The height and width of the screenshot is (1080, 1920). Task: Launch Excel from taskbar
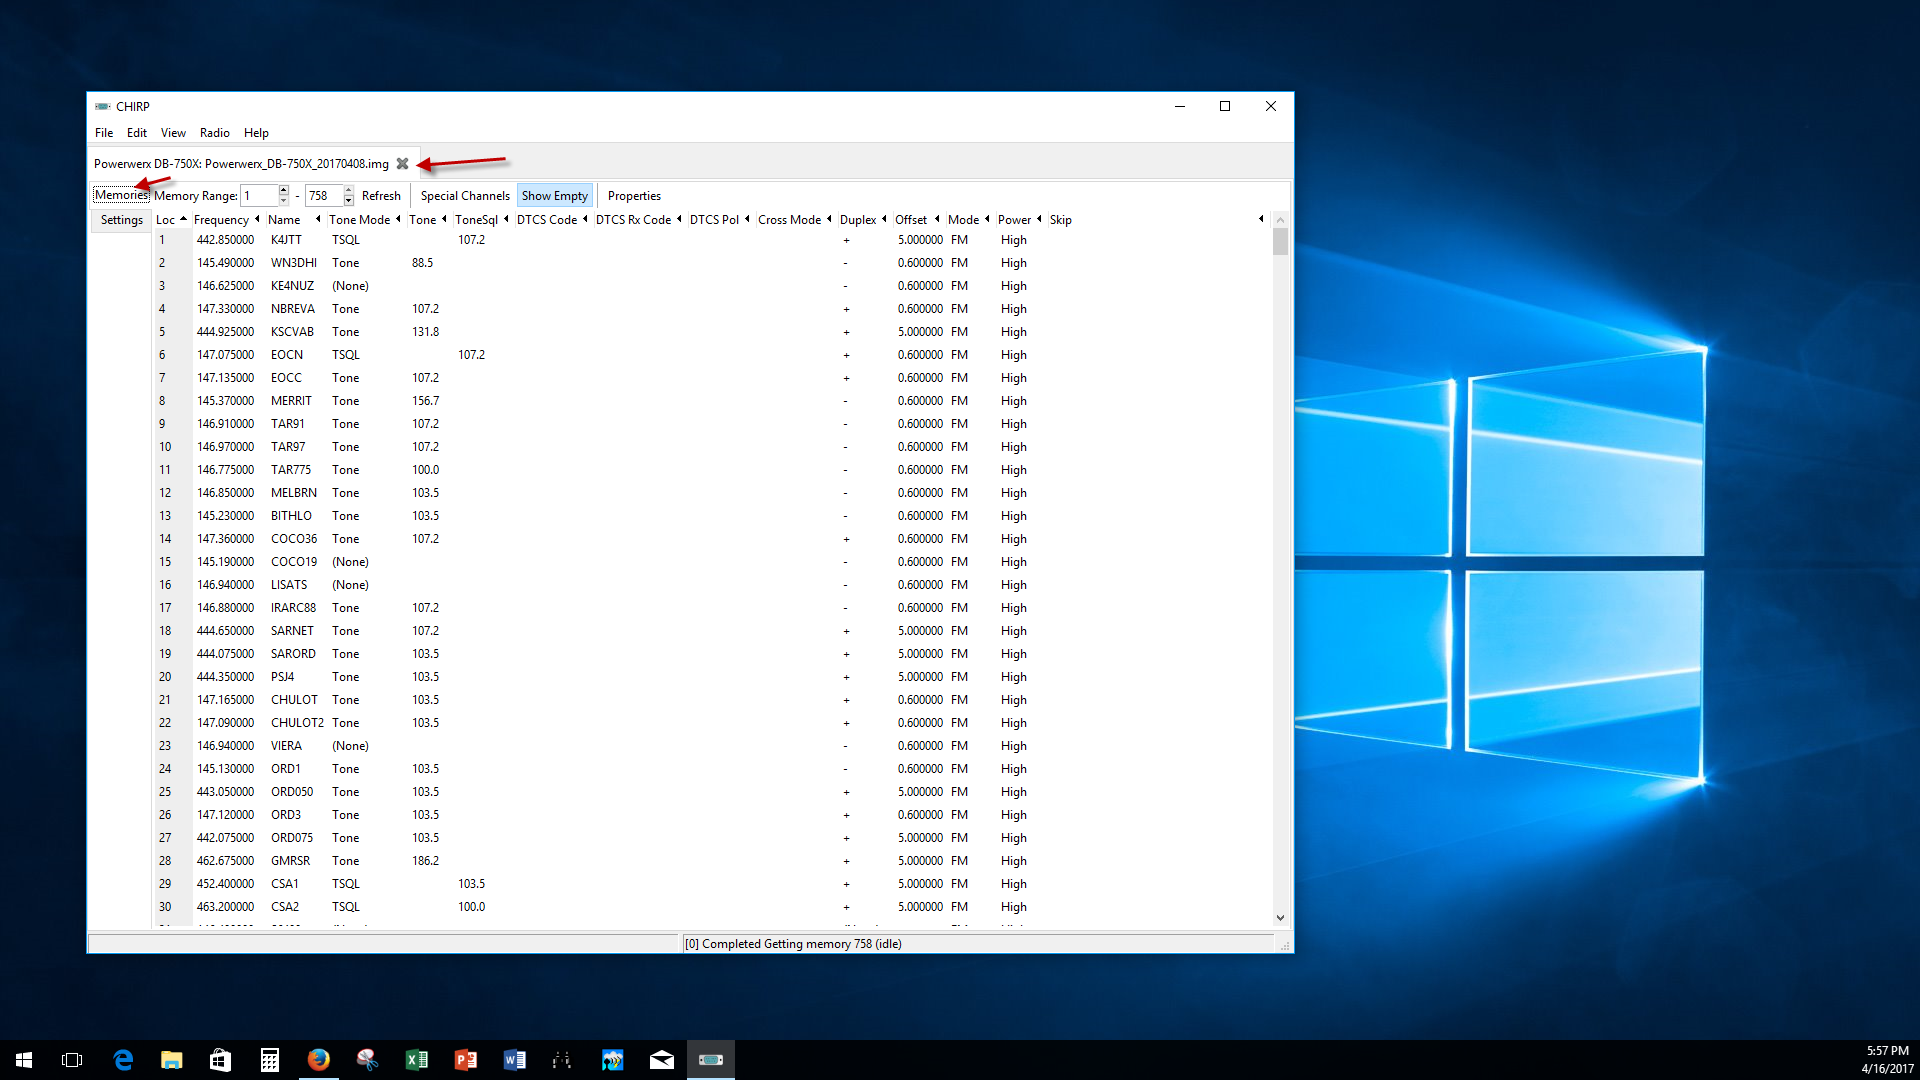[417, 1060]
